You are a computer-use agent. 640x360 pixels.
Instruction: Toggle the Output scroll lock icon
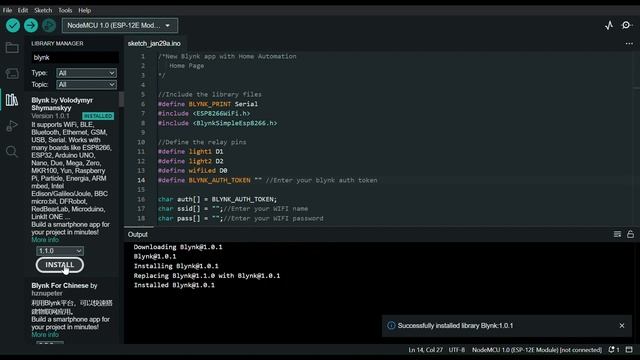tap(631, 234)
